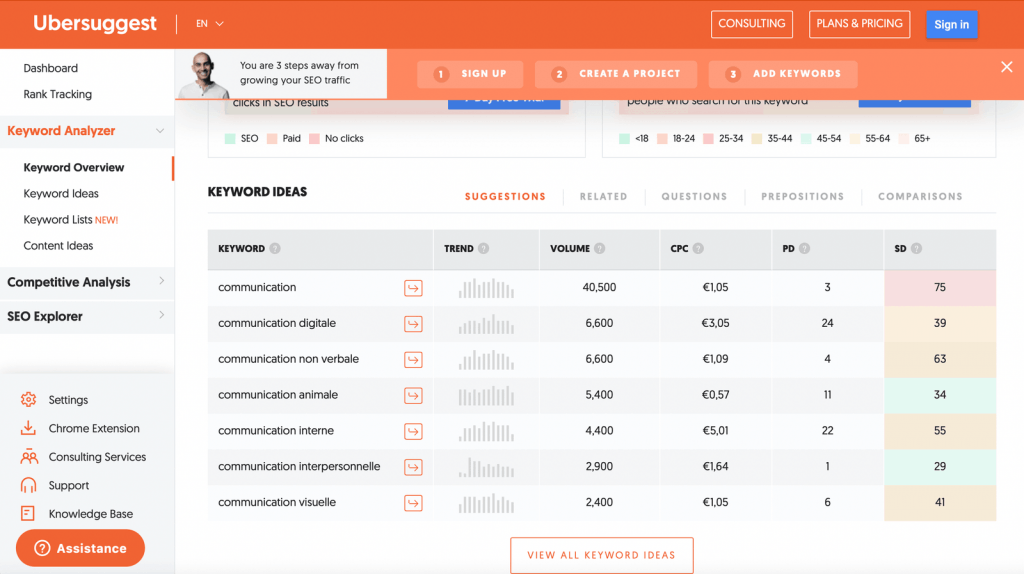Click help icon next to CPC header
Viewport: 1024px width, 574px height.
click(x=698, y=249)
